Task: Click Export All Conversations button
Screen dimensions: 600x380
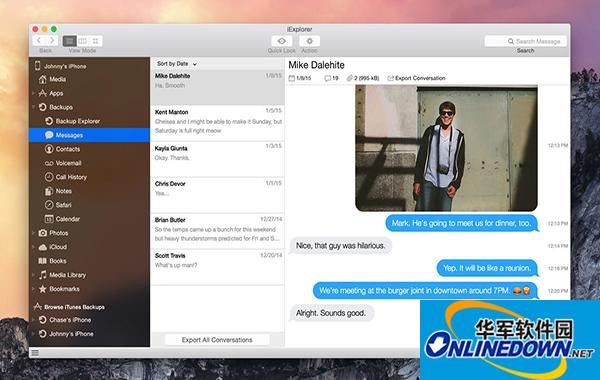Action: pyautogui.click(x=217, y=340)
